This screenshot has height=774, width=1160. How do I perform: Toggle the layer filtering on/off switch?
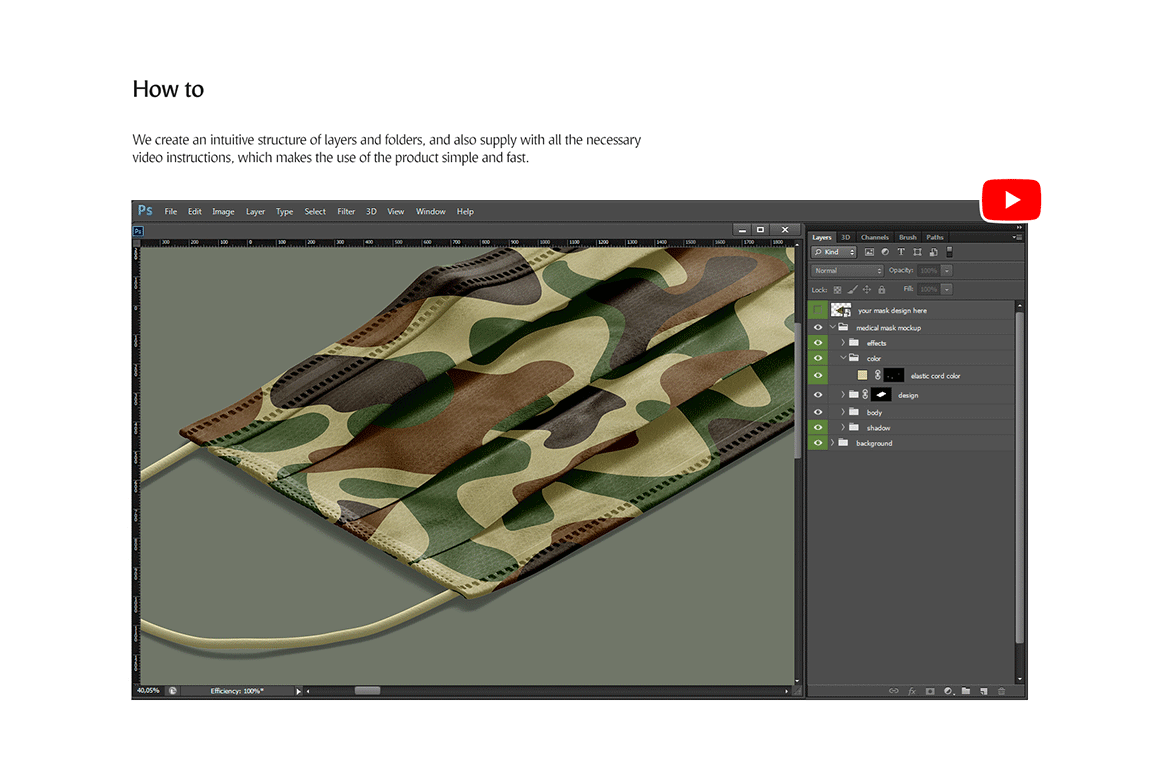950,252
